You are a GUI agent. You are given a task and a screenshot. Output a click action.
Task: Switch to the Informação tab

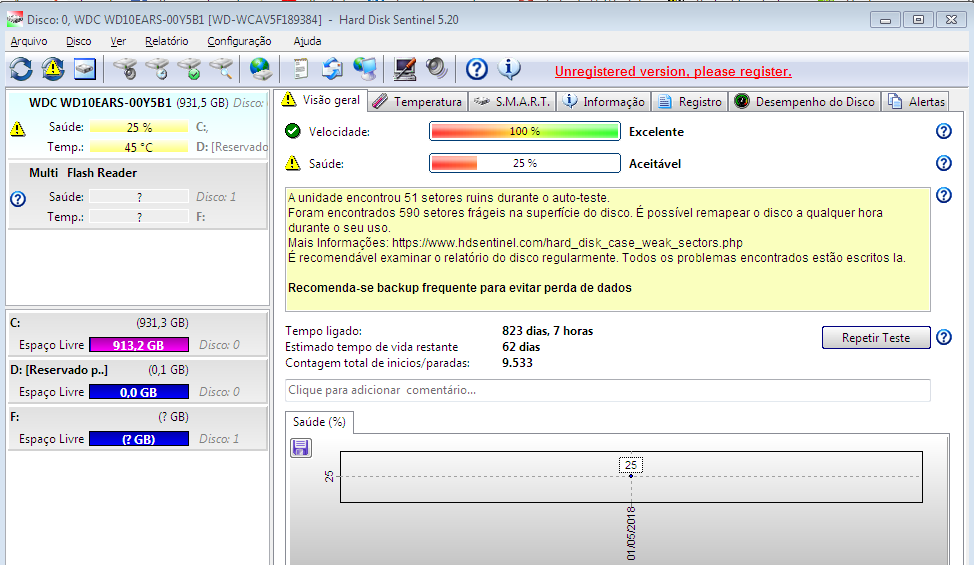coord(603,102)
